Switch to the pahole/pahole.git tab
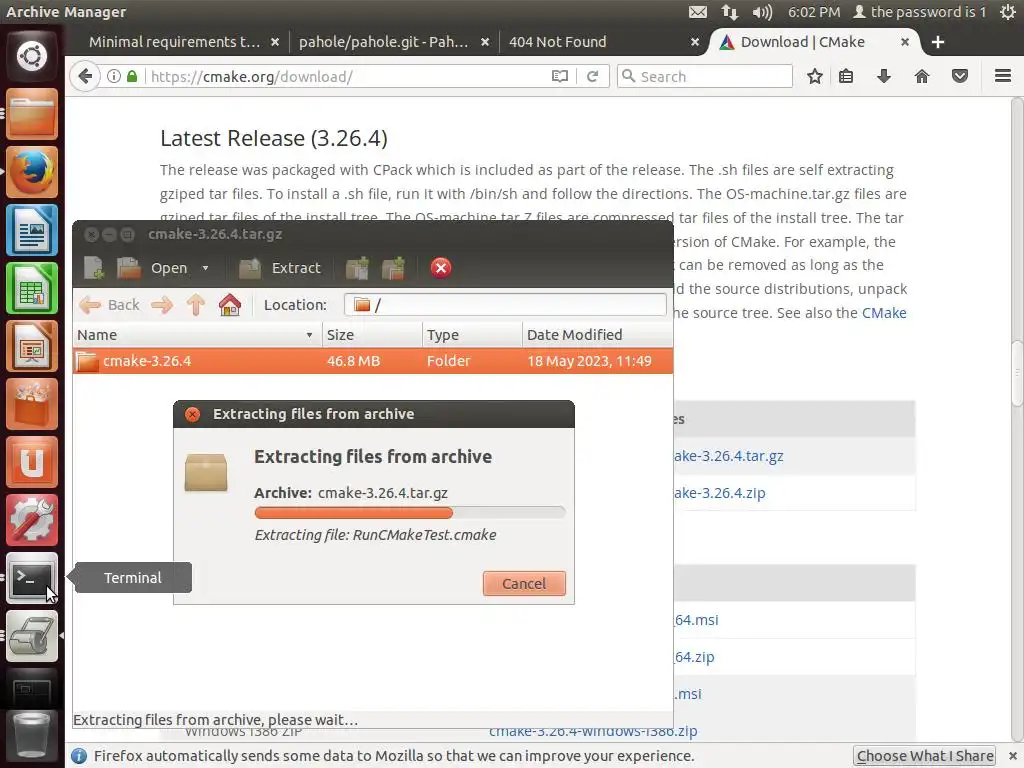 (x=383, y=42)
